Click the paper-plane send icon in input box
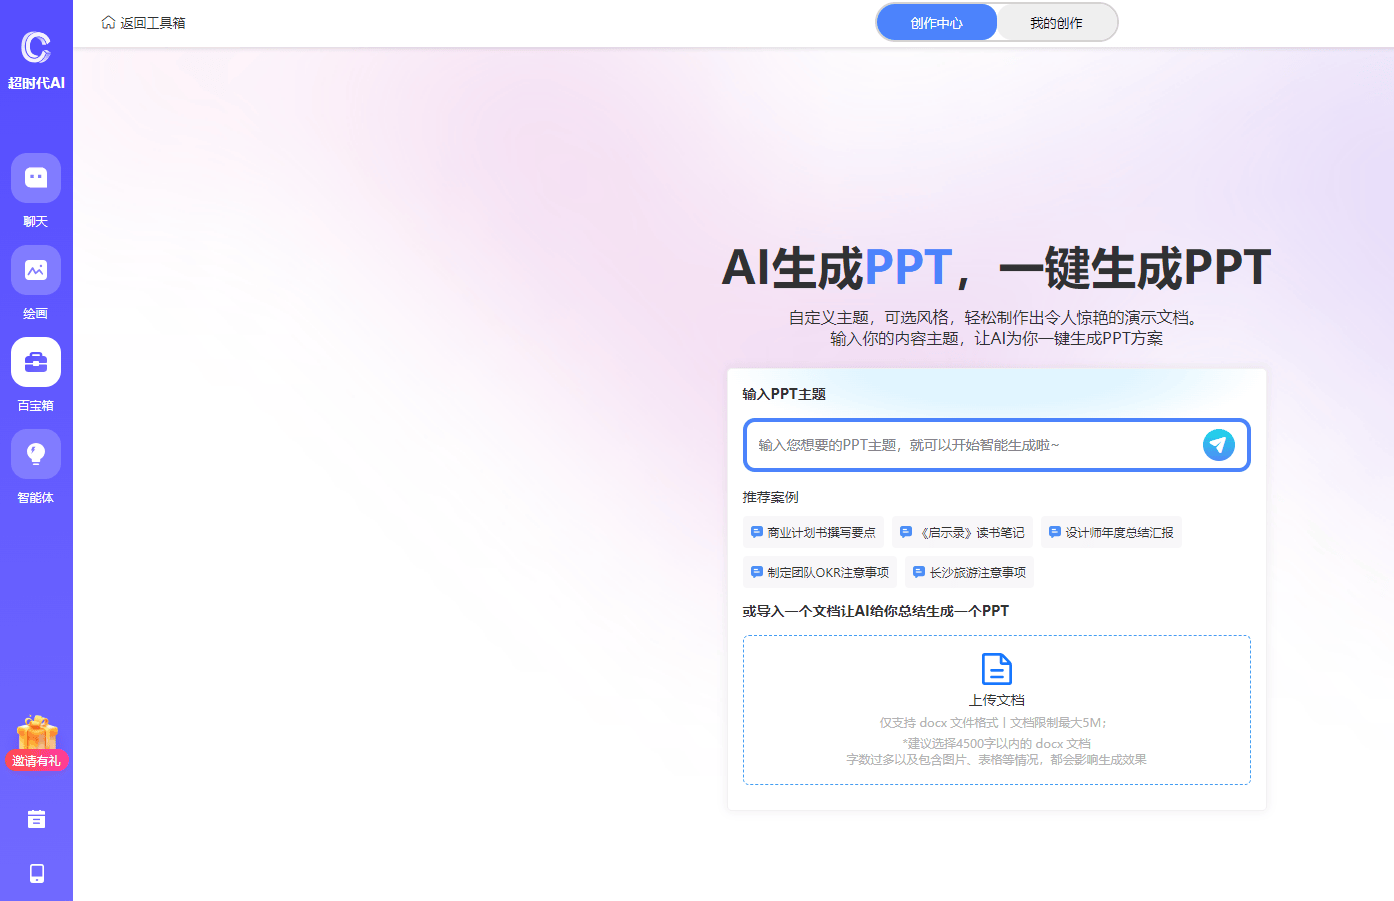This screenshot has height=901, width=1394. click(x=1218, y=445)
